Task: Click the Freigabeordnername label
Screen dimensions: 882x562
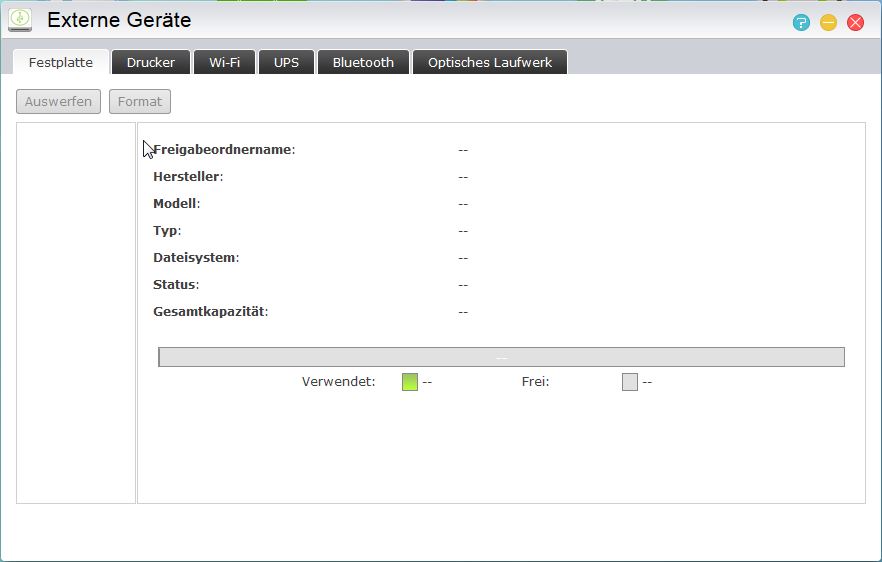Action: (x=224, y=150)
